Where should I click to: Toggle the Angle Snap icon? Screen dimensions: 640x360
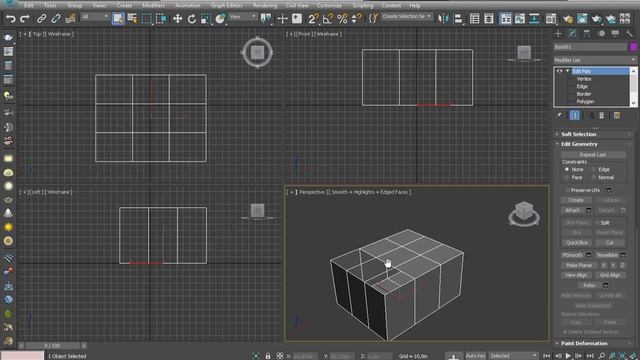point(328,19)
